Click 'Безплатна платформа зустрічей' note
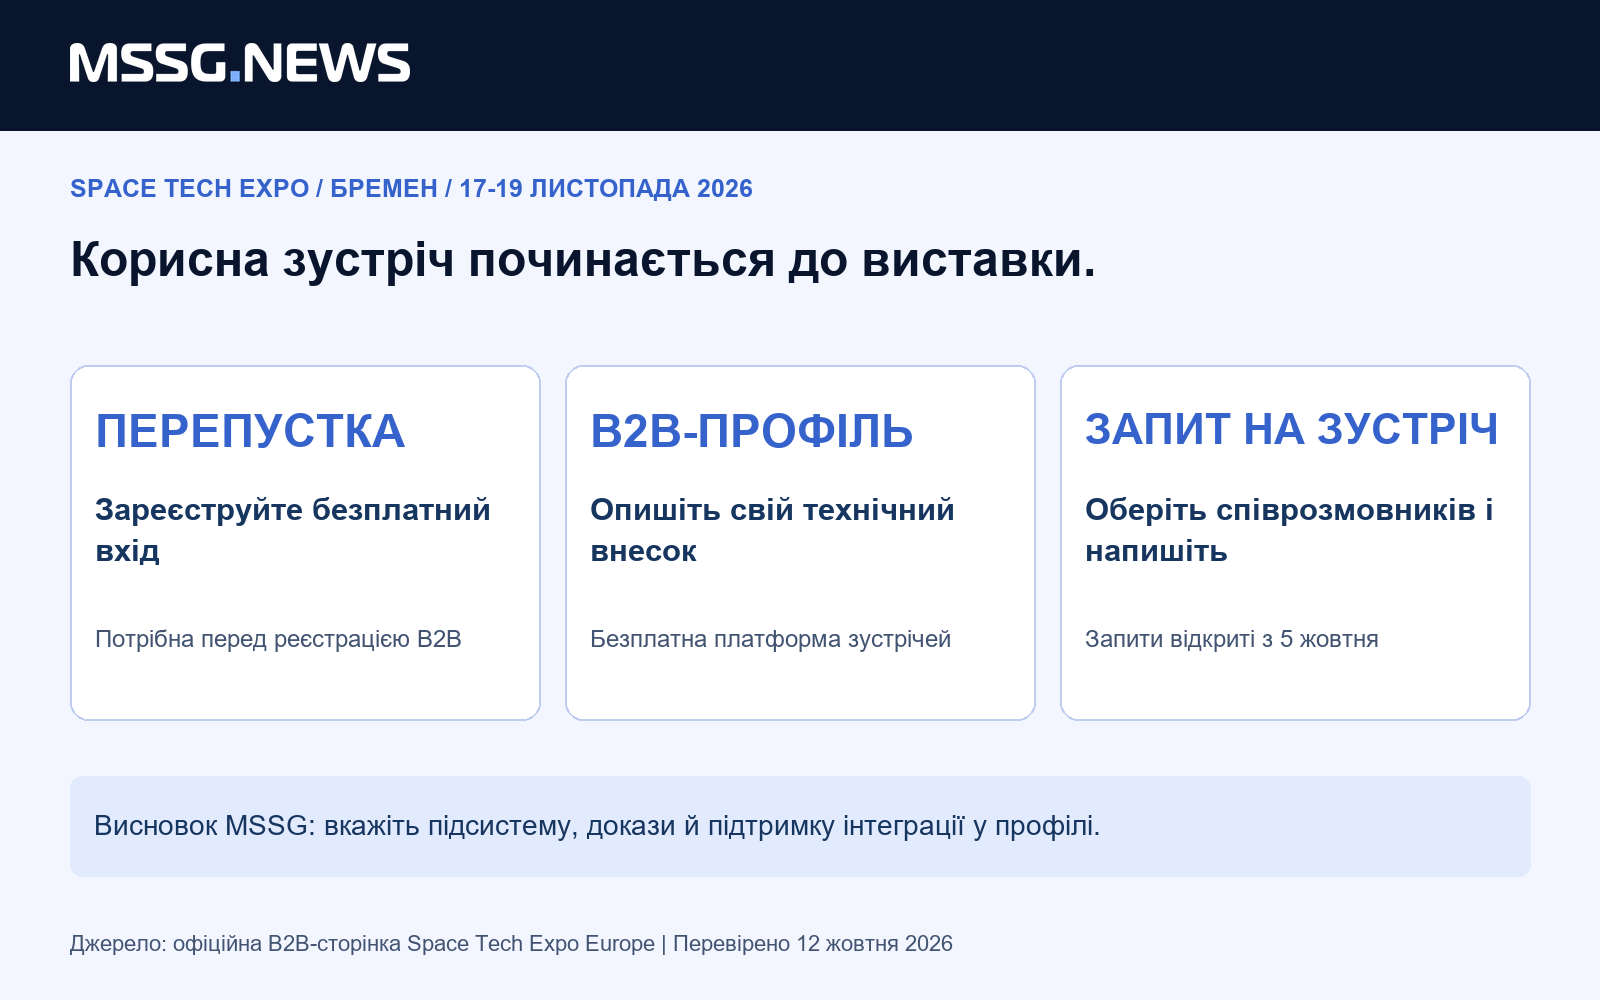Image resolution: width=1600 pixels, height=1000 pixels. click(770, 639)
